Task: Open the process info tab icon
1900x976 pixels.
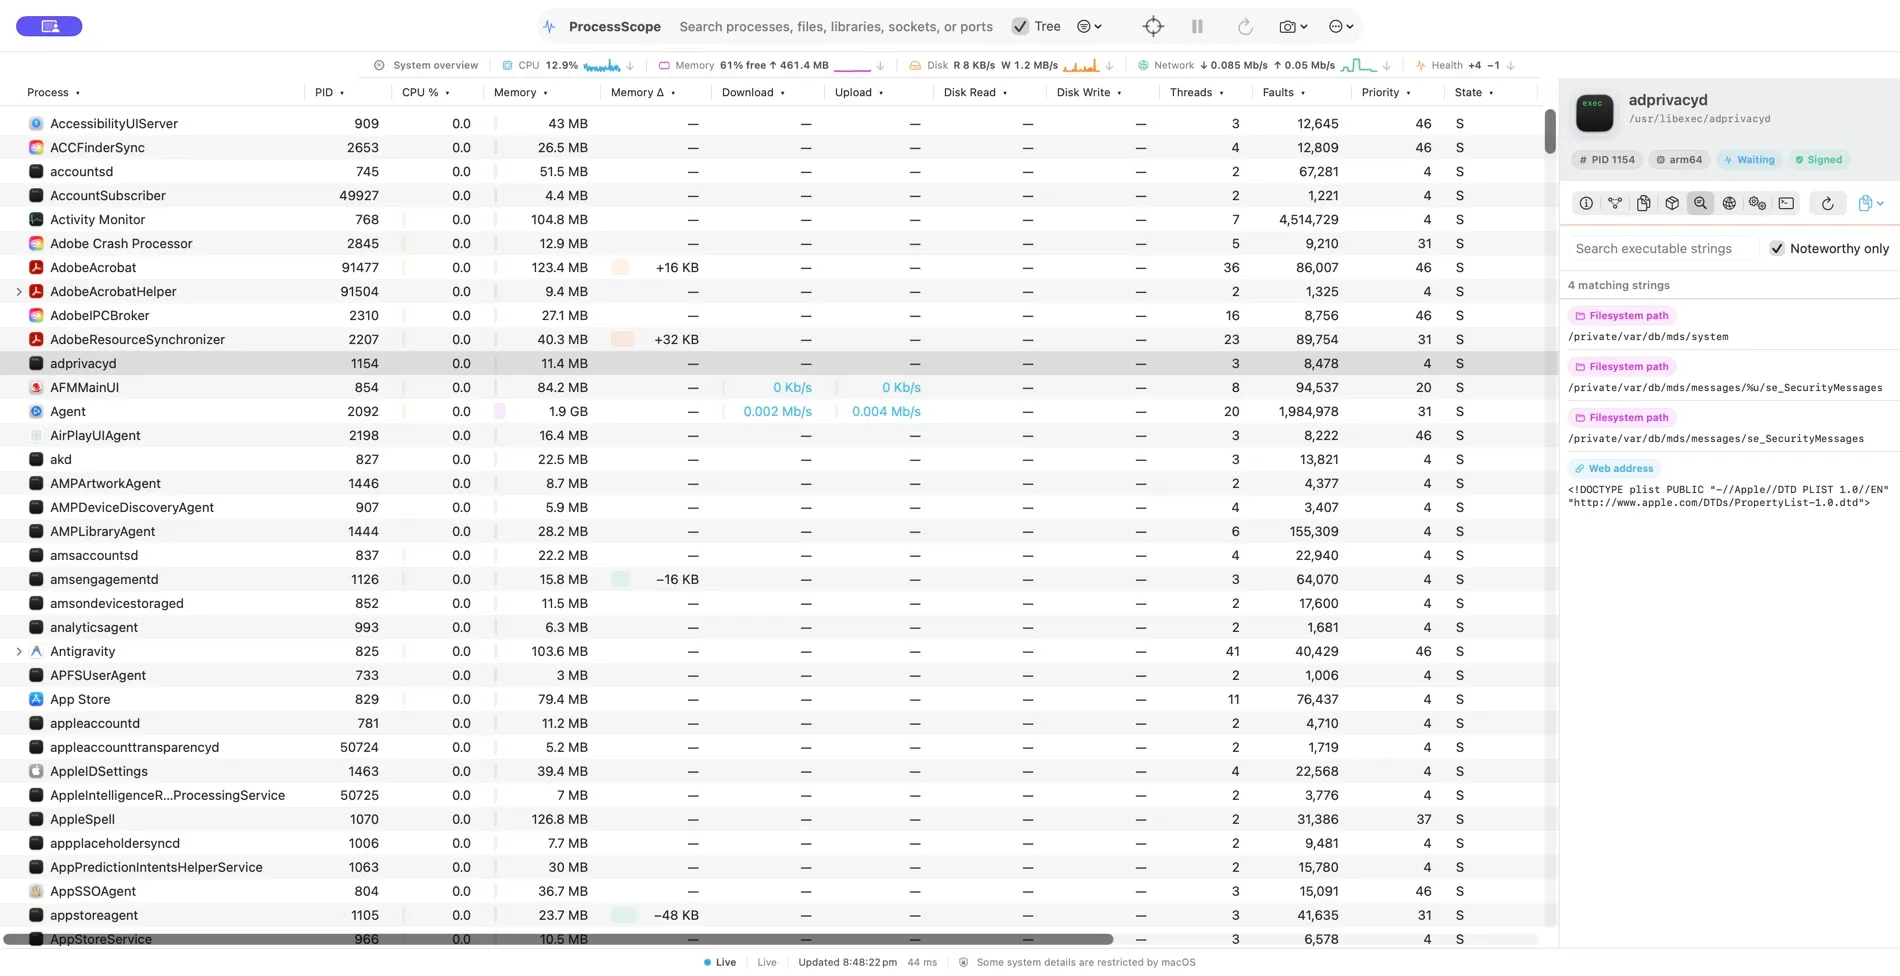Action: click(1586, 204)
